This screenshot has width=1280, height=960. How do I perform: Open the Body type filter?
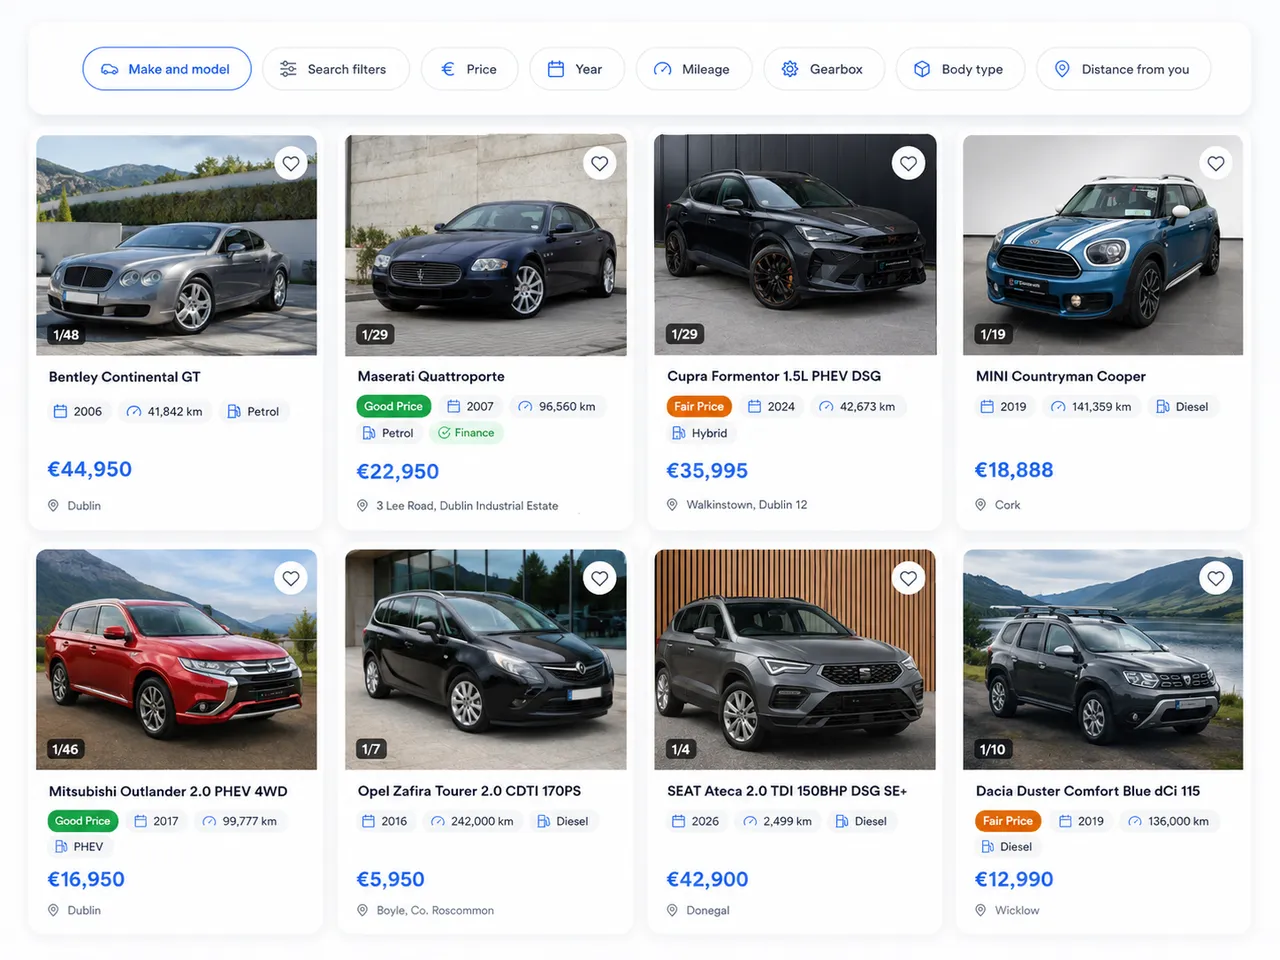coord(960,69)
